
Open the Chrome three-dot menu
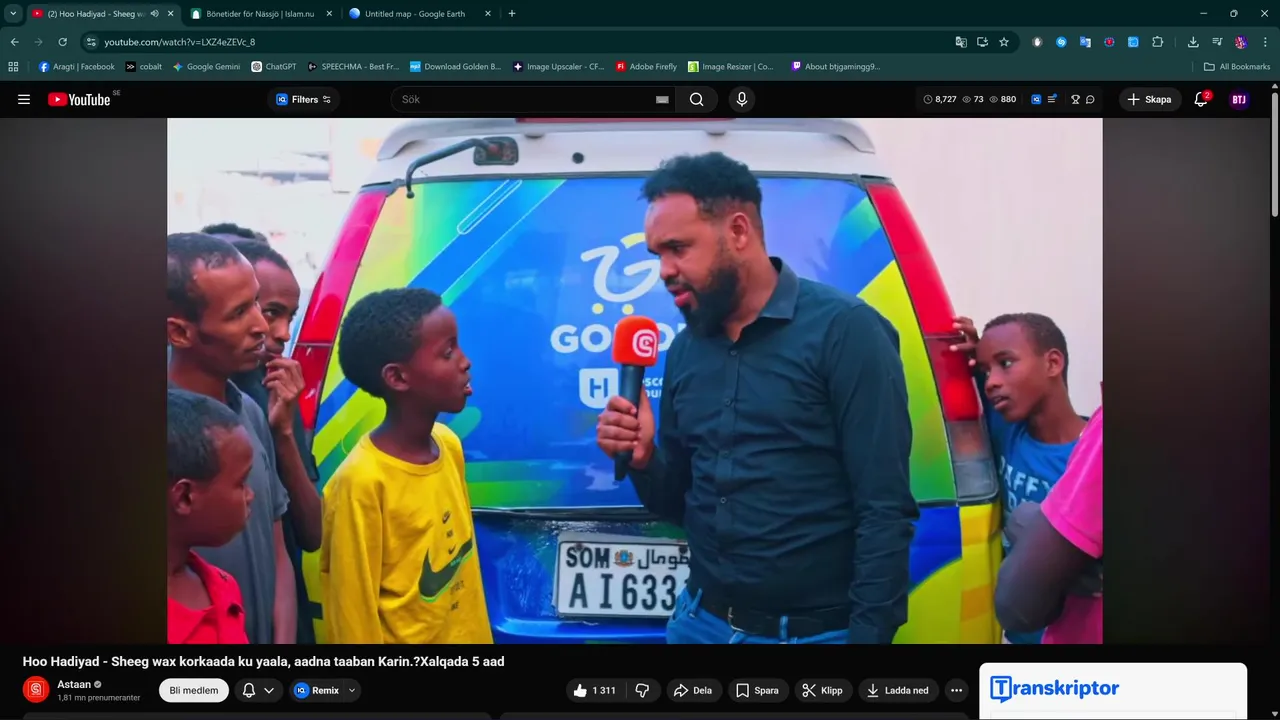pos(1265,42)
